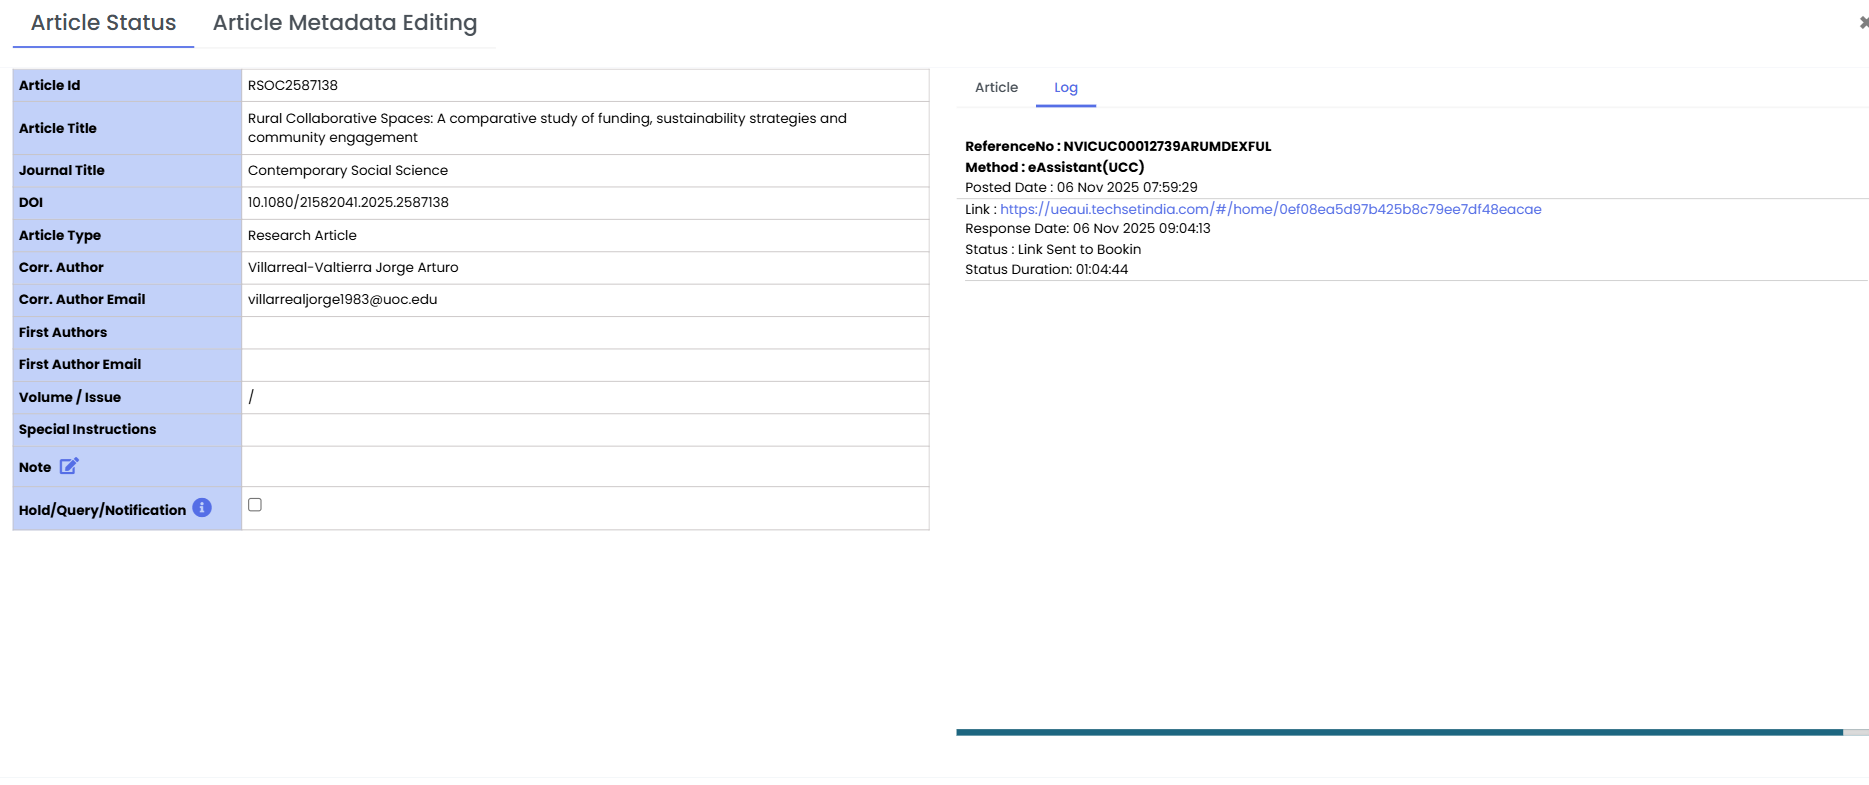Click the ReferenceNo text in the log

1117,147
